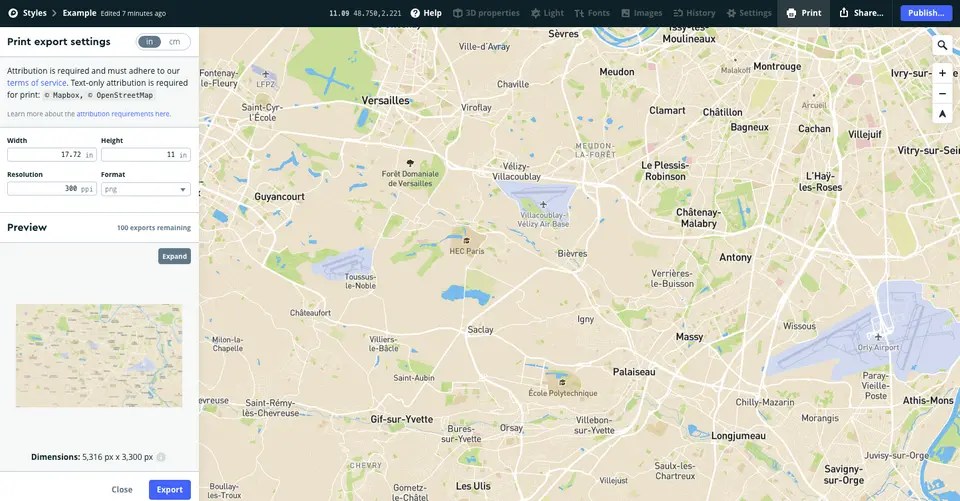Click the Resolution input field
960x501 pixels.
pyautogui.click(x=51, y=189)
